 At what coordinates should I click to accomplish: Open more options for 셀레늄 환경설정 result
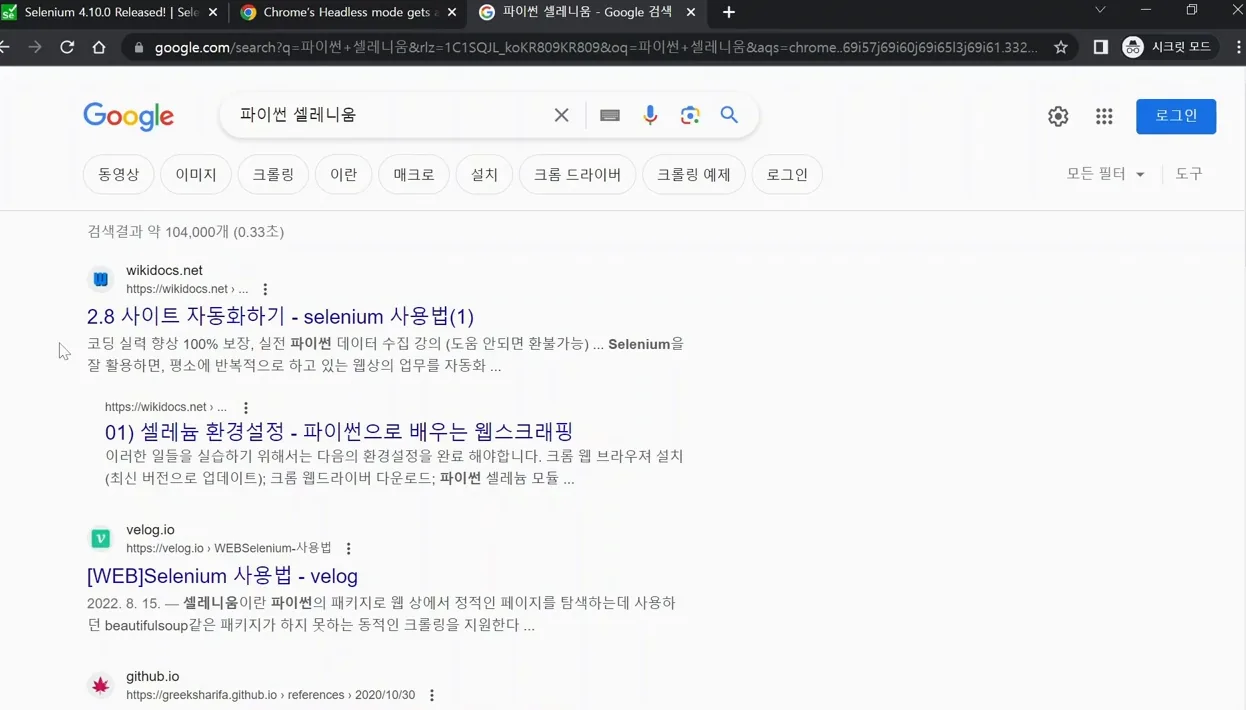click(x=246, y=407)
